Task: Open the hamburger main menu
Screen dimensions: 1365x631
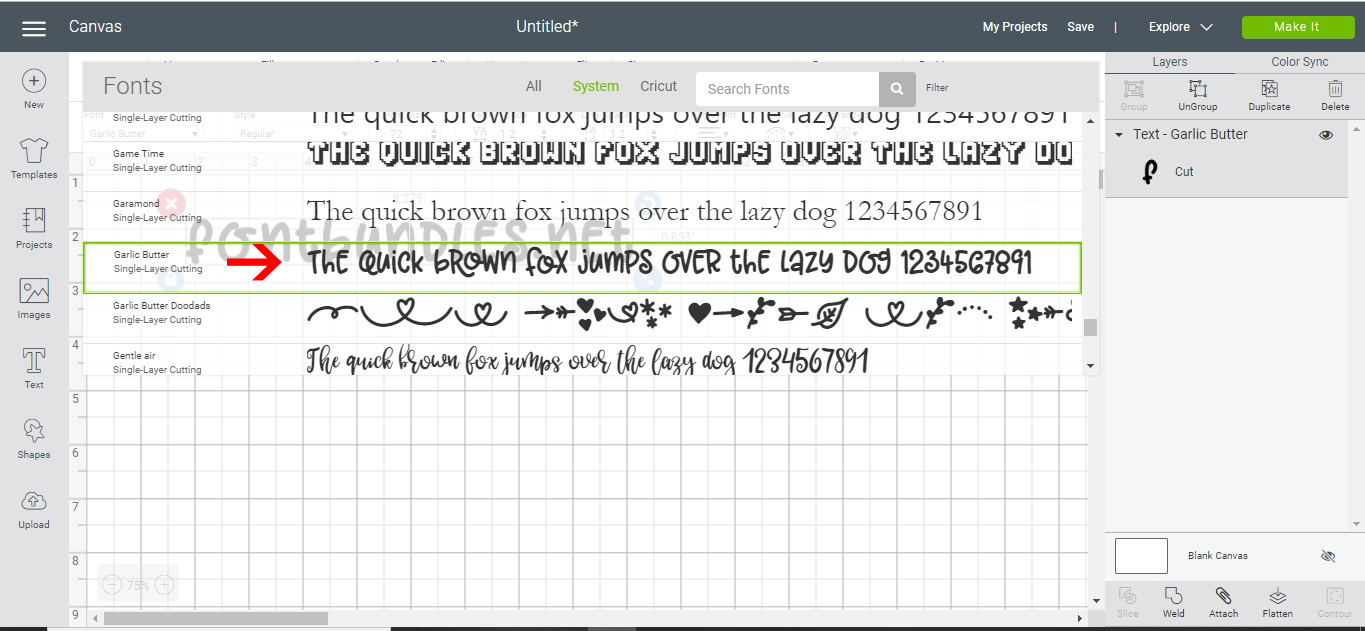Action: pos(34,28)
